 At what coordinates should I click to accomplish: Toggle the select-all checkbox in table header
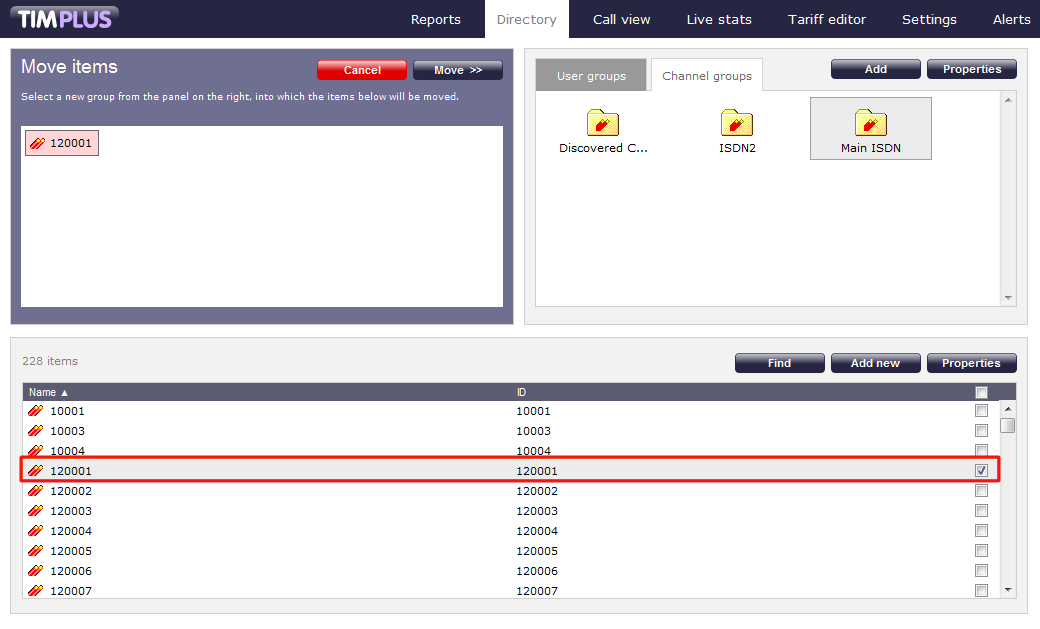[x=981, y=392]
